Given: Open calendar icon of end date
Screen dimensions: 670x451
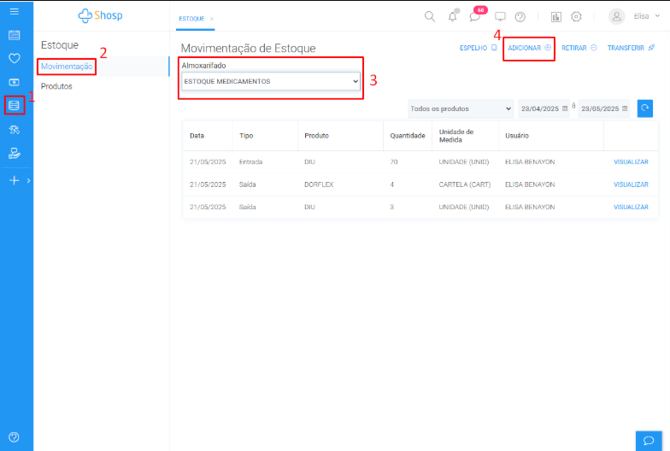Looking at the screenshot, I should pos(625,109).
